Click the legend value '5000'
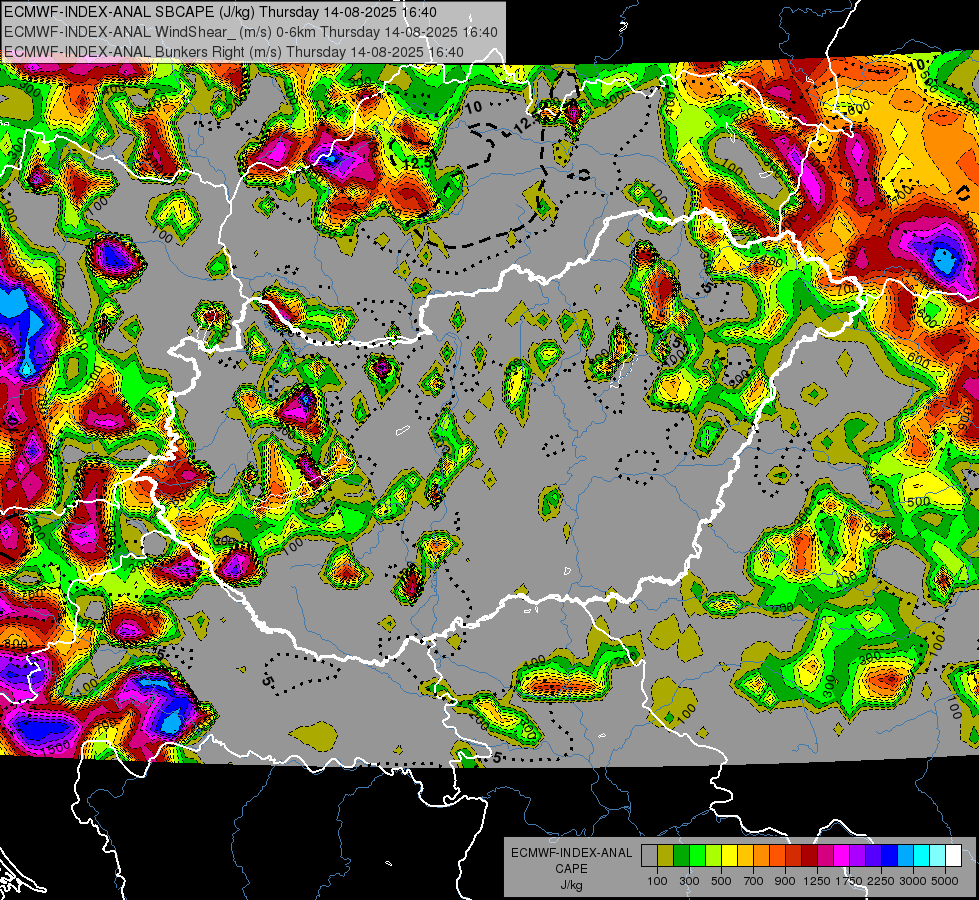The height and width of the screenshot is (900, 979). click(x=945, y=881)
